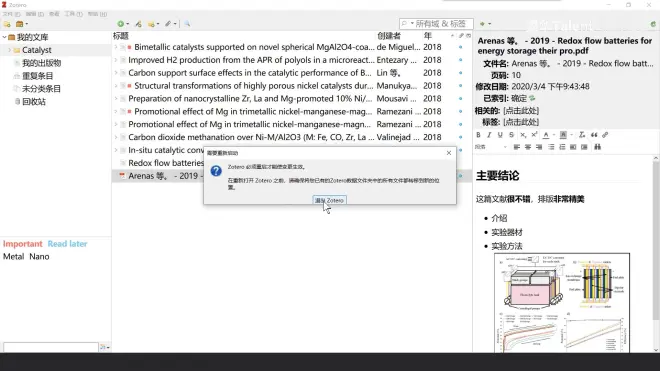Open 重复条目 in the library tree
This screenshot has width=660, height=371.
click(x=37, y=76)
